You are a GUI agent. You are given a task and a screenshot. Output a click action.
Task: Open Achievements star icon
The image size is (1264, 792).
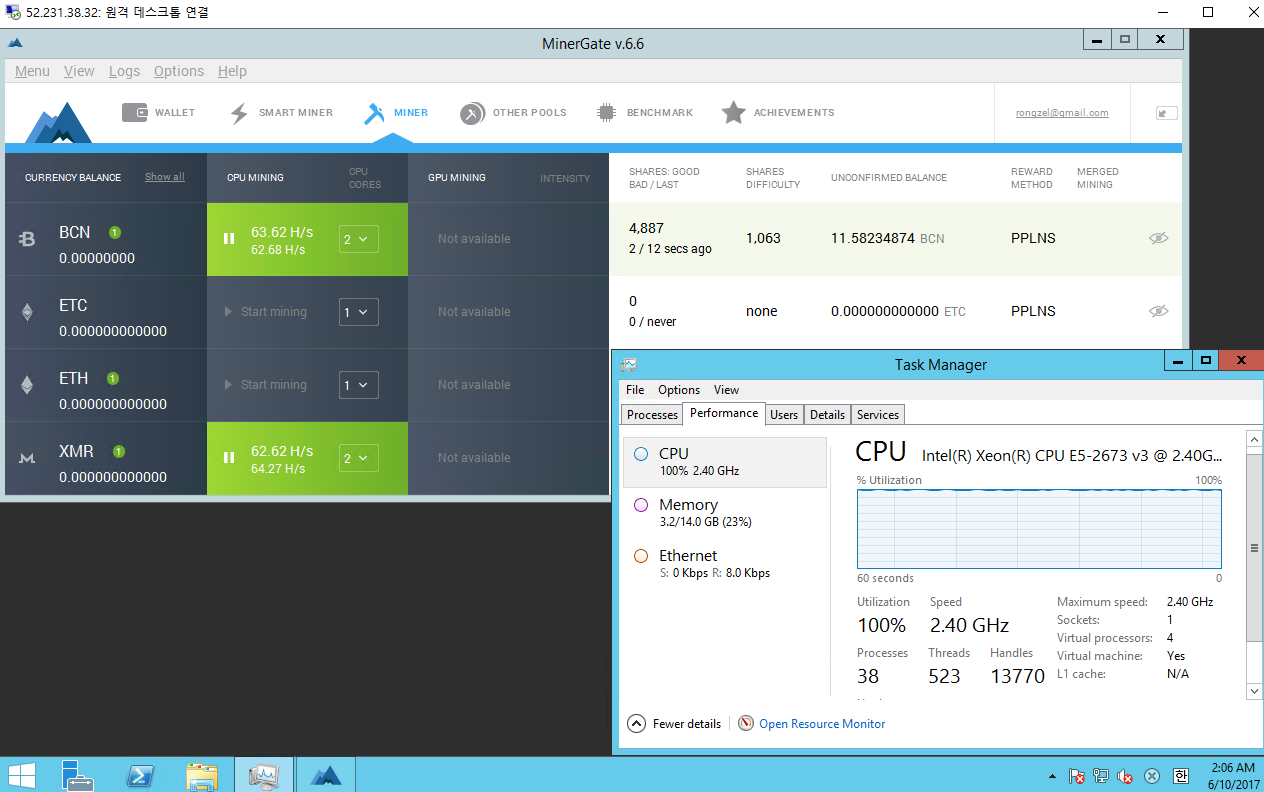coord(734,113)
